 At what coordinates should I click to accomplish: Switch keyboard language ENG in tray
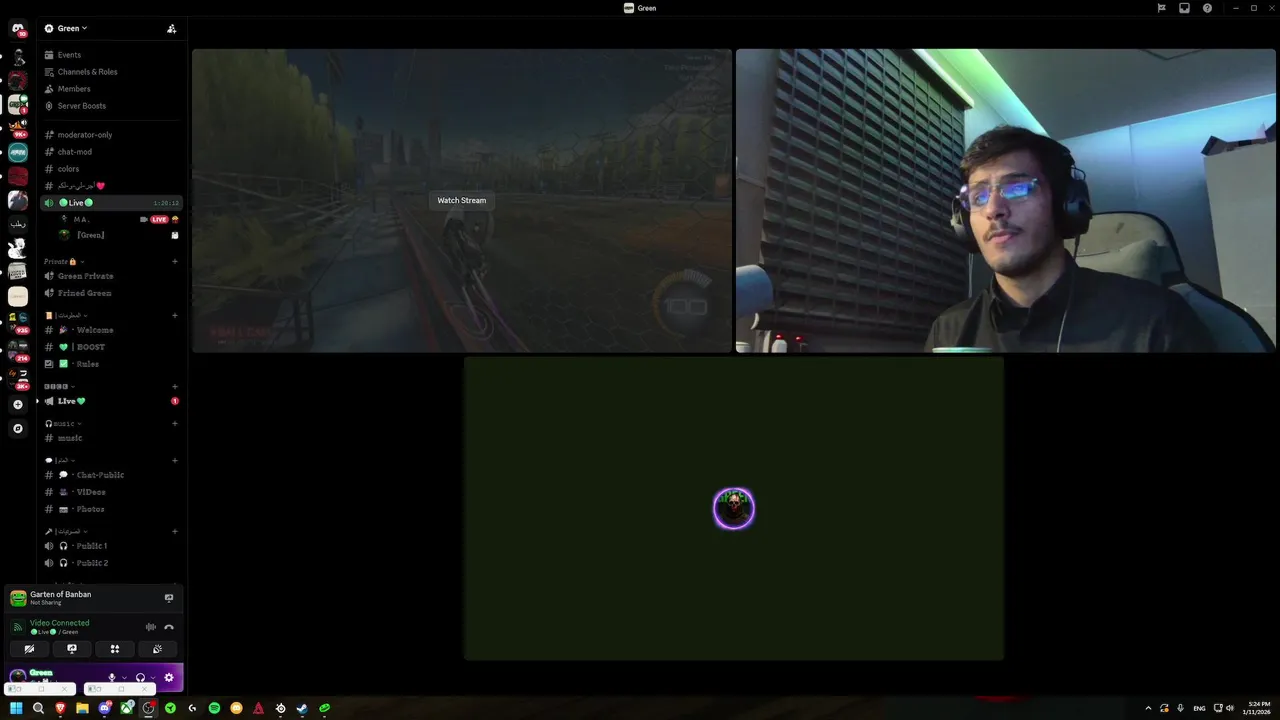[1199, 708]
